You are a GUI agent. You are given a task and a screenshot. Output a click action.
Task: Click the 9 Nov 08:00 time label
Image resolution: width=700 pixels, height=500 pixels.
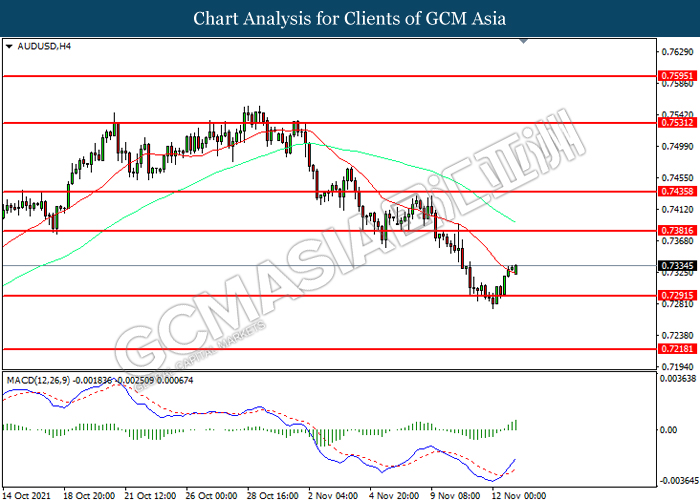[455, 496]
